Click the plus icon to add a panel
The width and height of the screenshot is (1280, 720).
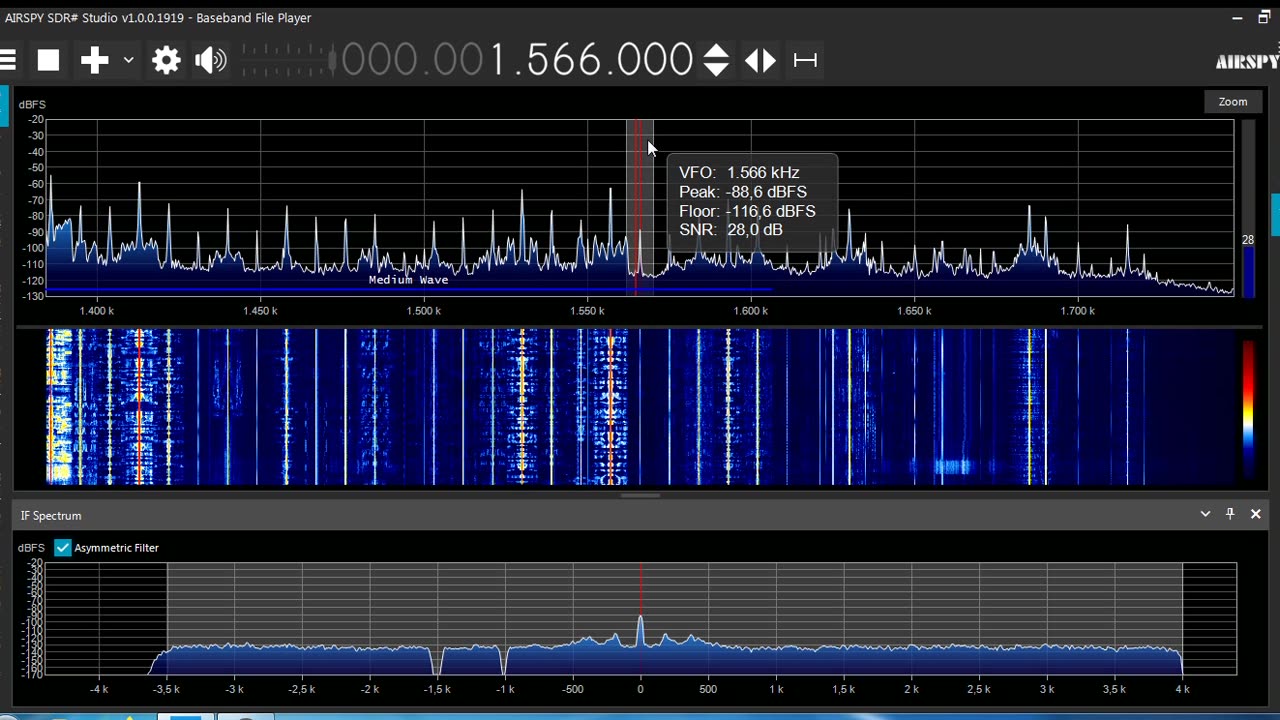coord(94,60)
